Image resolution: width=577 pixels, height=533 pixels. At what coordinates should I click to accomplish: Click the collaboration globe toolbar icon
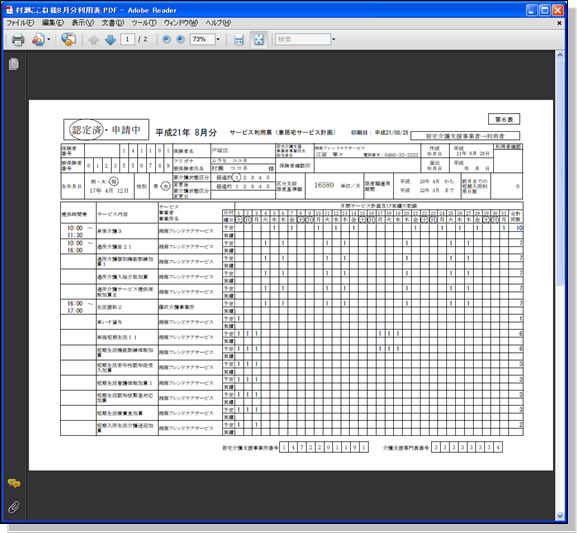tap(68, 39)
